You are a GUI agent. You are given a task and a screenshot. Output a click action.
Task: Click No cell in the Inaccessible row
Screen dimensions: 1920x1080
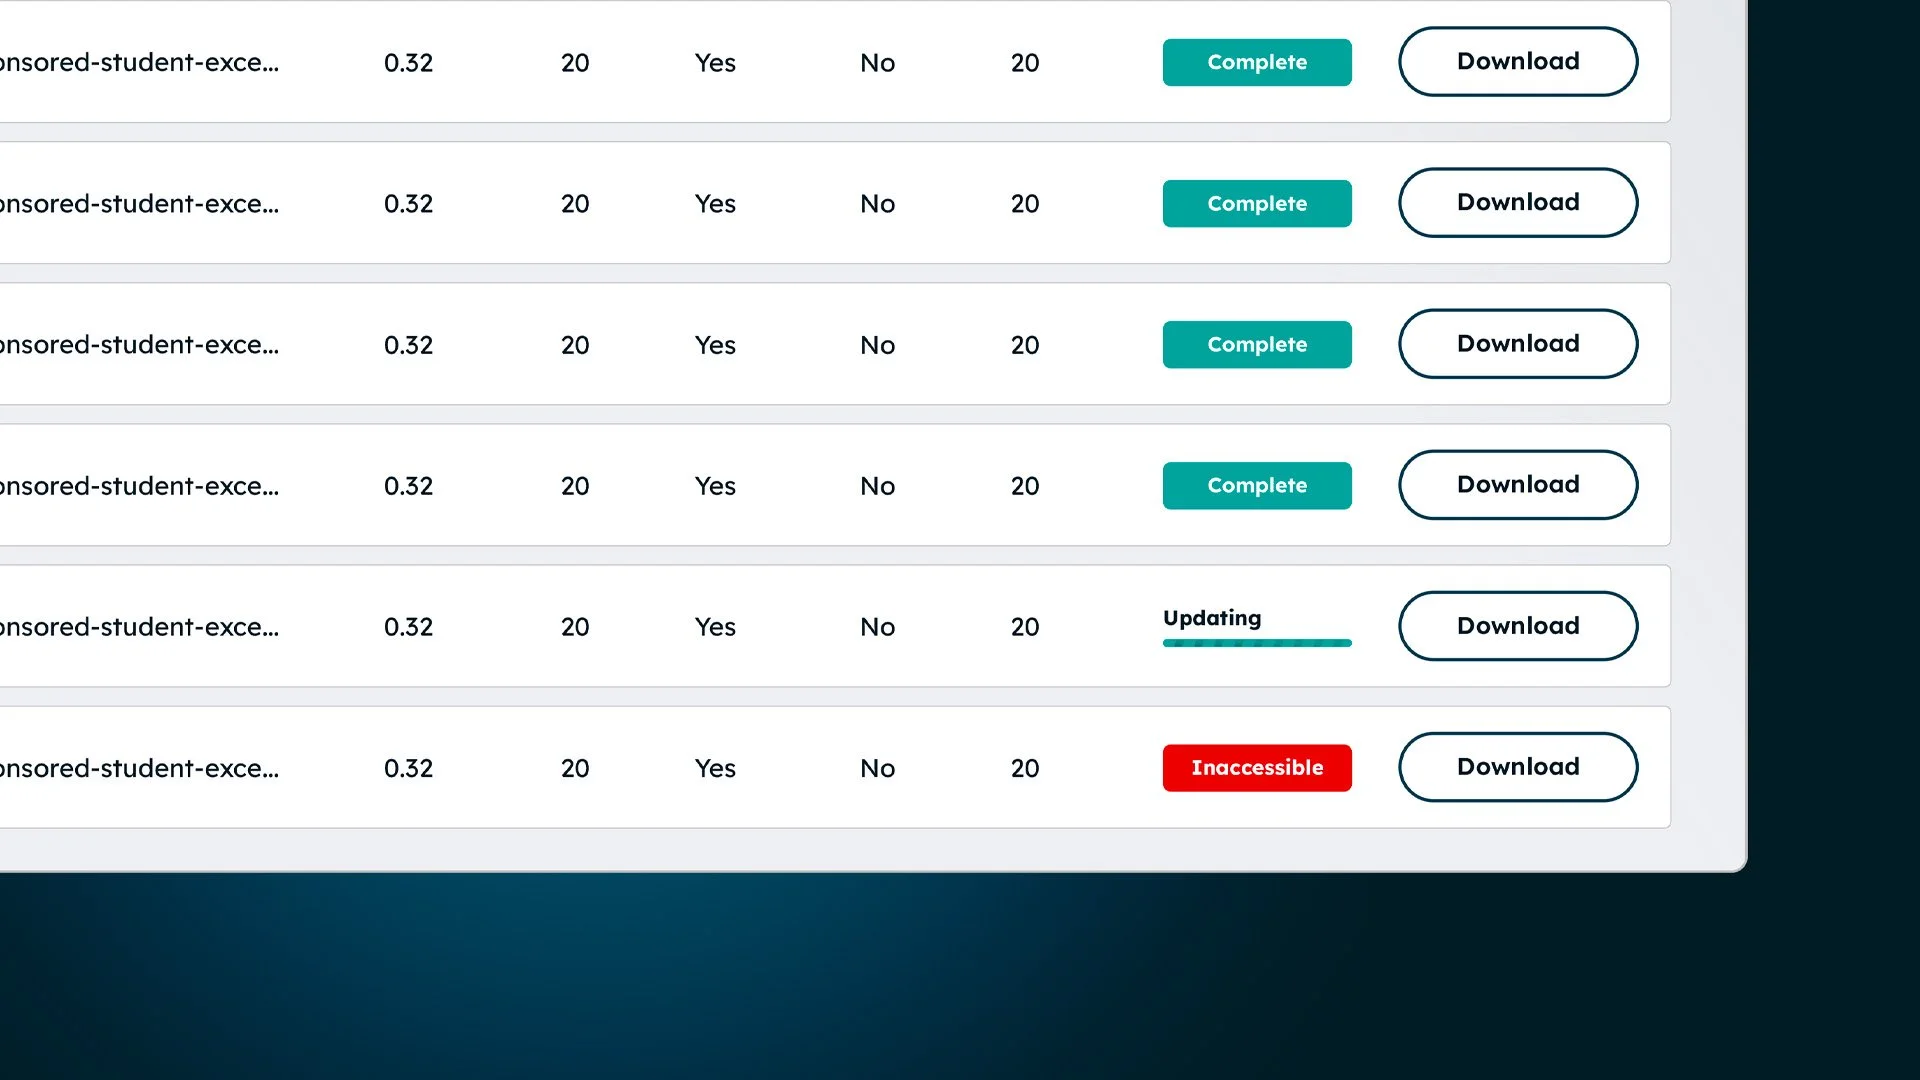[877, 768]
